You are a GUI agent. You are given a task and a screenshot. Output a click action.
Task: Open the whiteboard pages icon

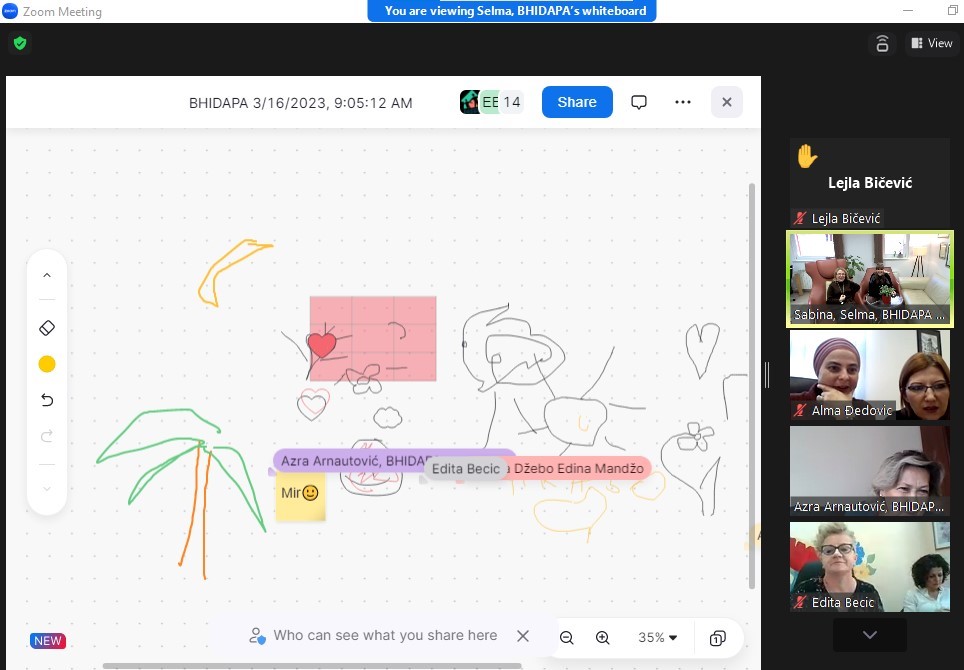tap(717, 638)
